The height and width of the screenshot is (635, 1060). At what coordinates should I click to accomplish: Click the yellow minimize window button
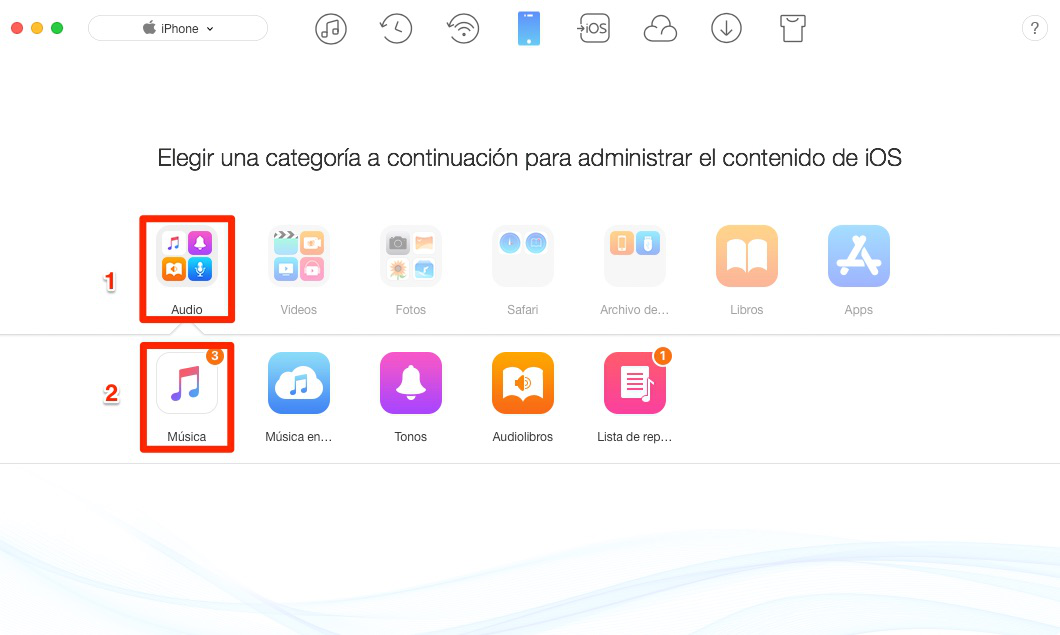(37, 28)
